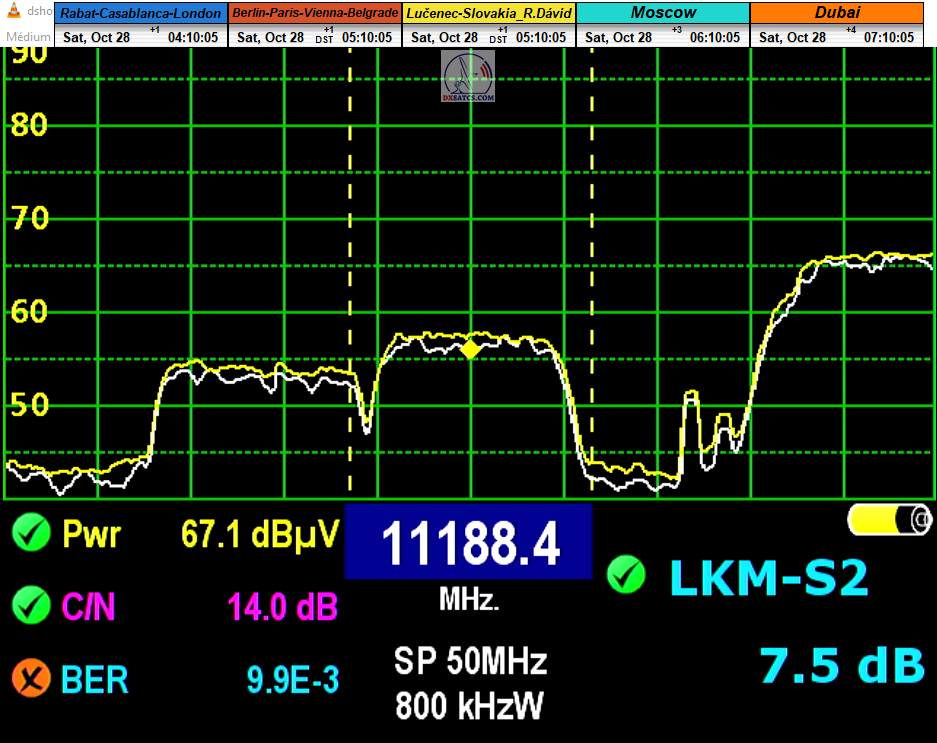Choose the Dubai clock header
937x743 pixels.
tap(837, 14)
